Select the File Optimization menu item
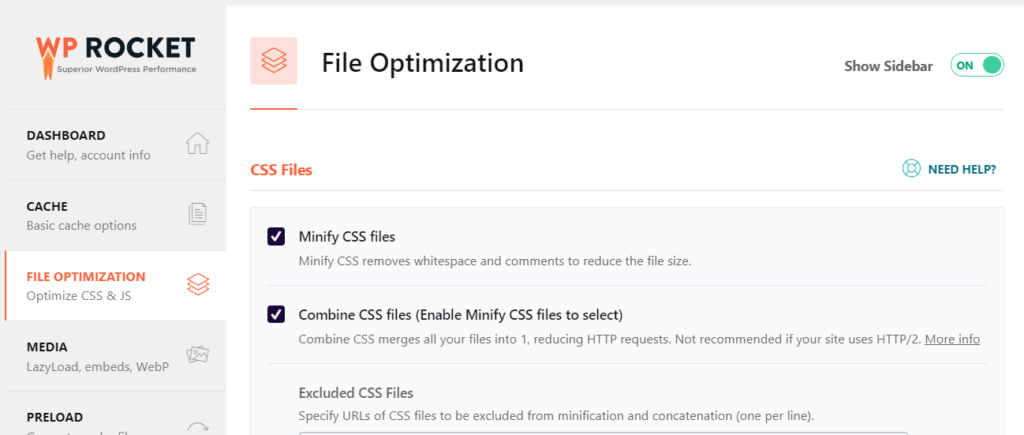1024x435 pixels. click(x=116, y=286)
